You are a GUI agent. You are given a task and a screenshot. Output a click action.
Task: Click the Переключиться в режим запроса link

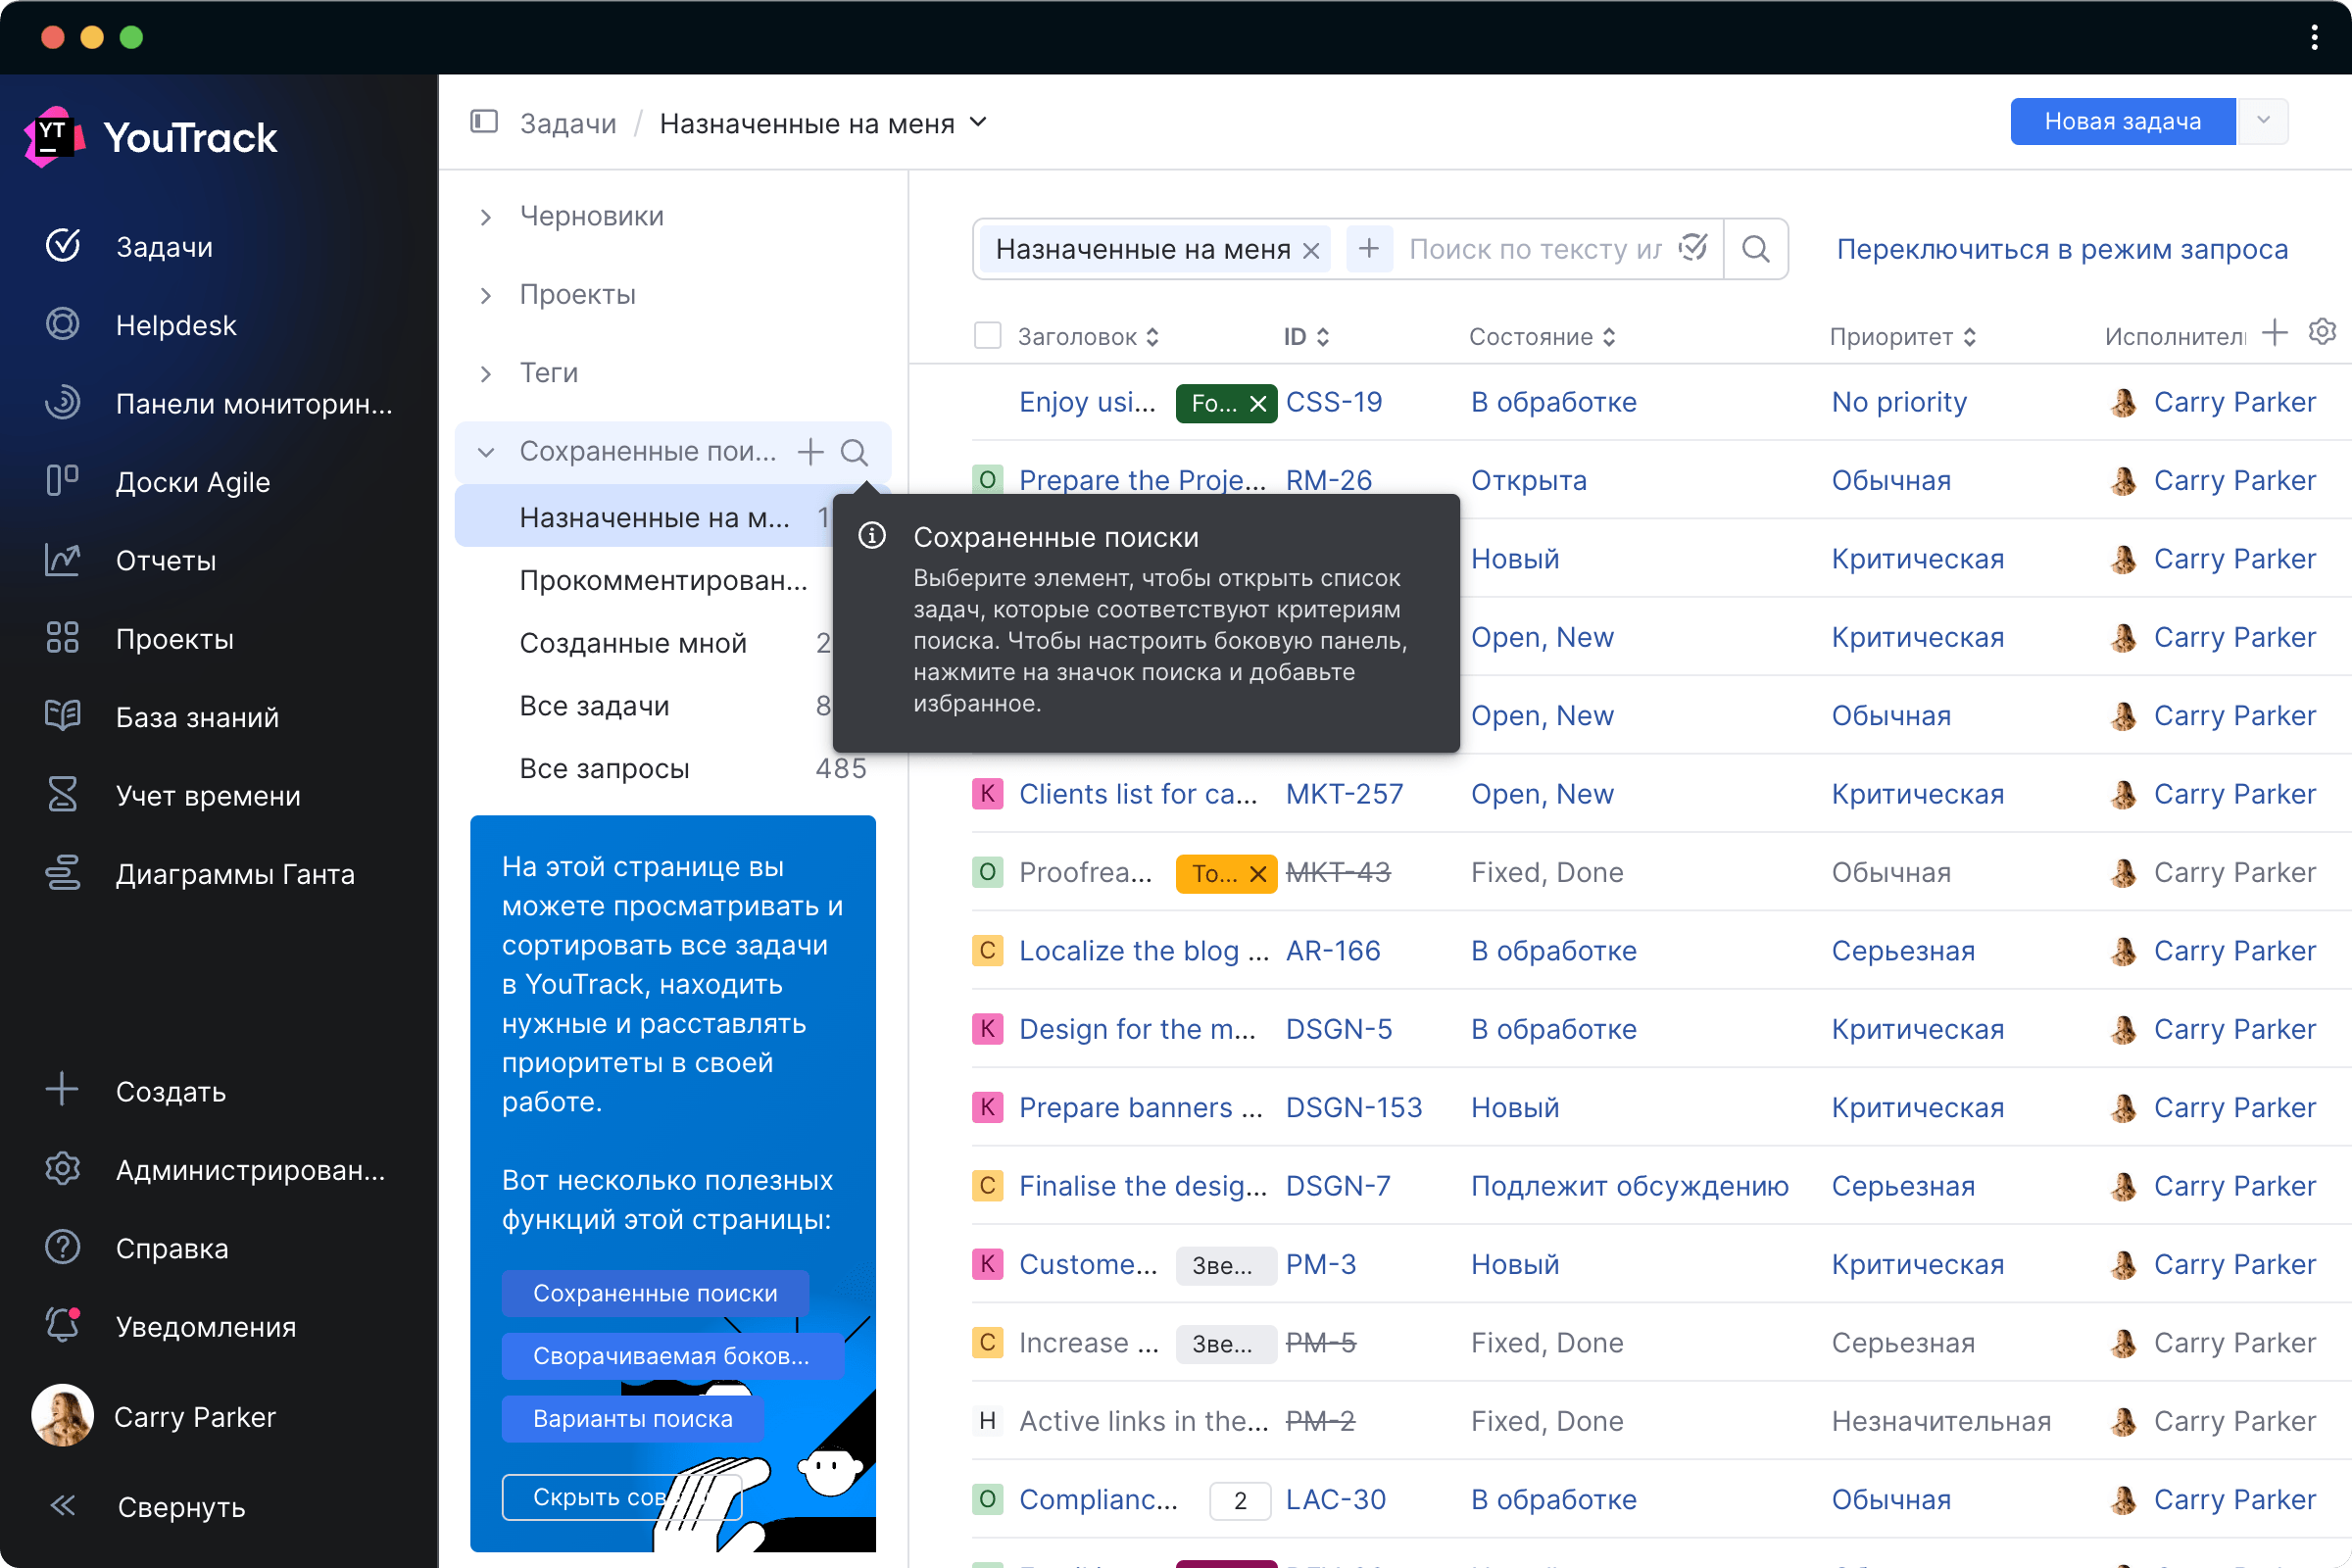(2065, 249)
